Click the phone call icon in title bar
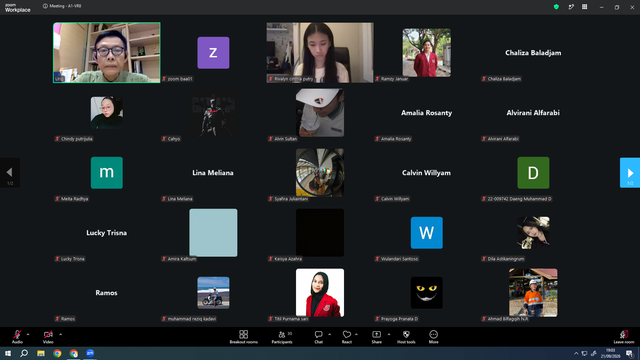 [x=571, y=7]
